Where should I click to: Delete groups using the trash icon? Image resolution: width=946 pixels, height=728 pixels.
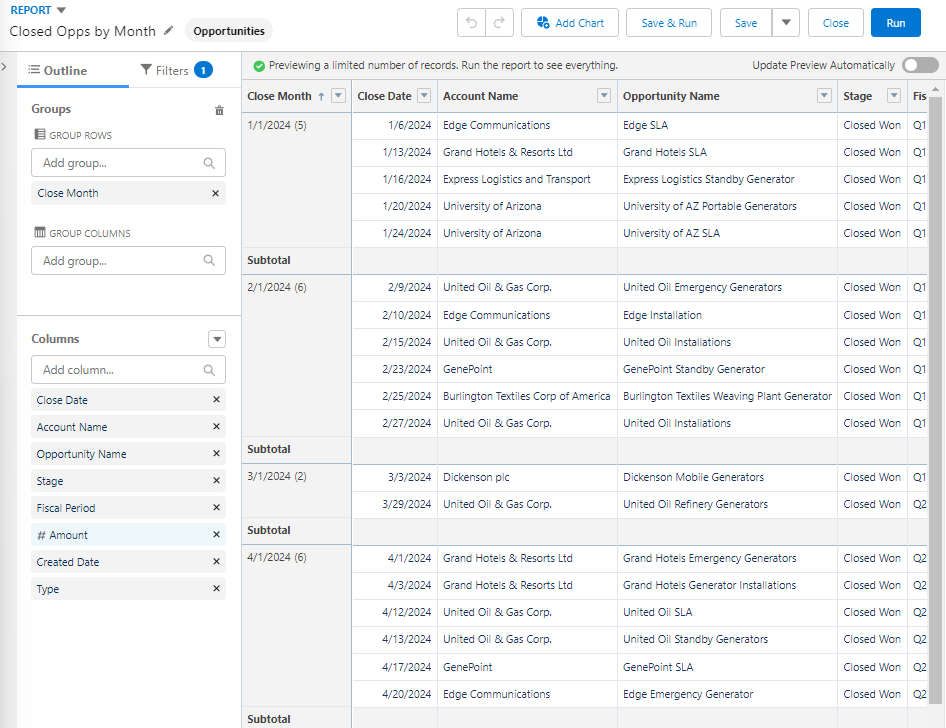tap(219, 110)
